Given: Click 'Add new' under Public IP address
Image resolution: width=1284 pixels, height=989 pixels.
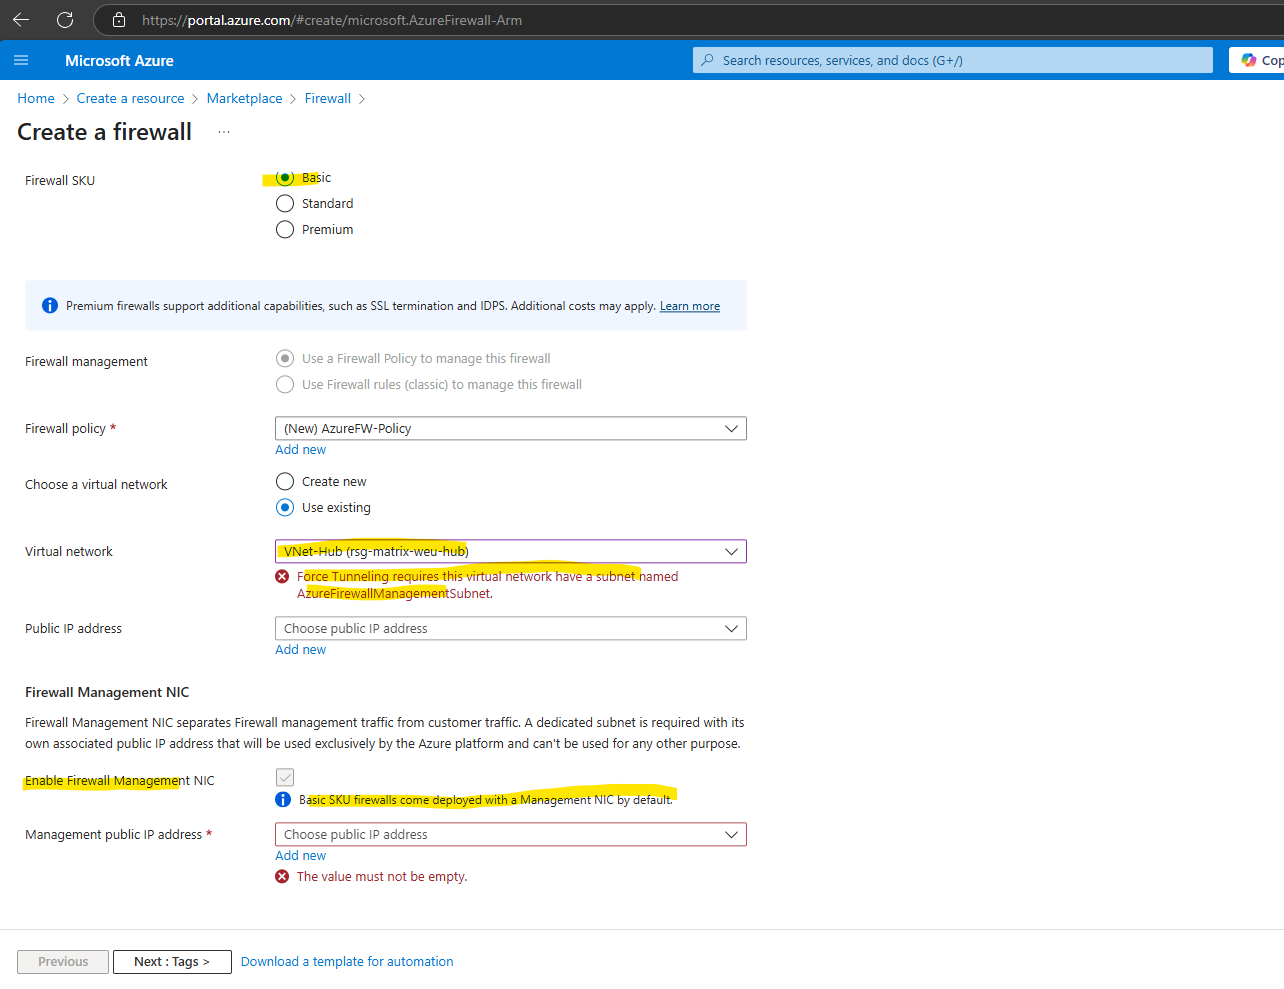Looking at the screenshot, I should coord(300,649).
